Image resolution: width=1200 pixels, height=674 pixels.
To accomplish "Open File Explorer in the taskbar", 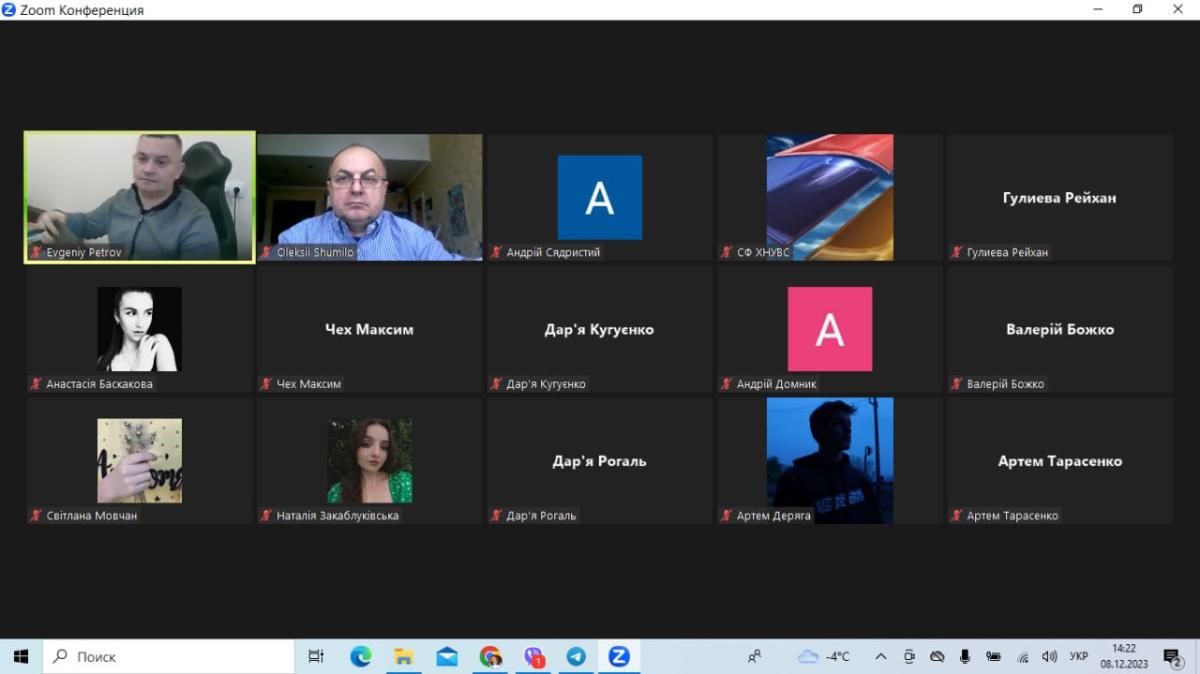I will click(x=403, y=656).
